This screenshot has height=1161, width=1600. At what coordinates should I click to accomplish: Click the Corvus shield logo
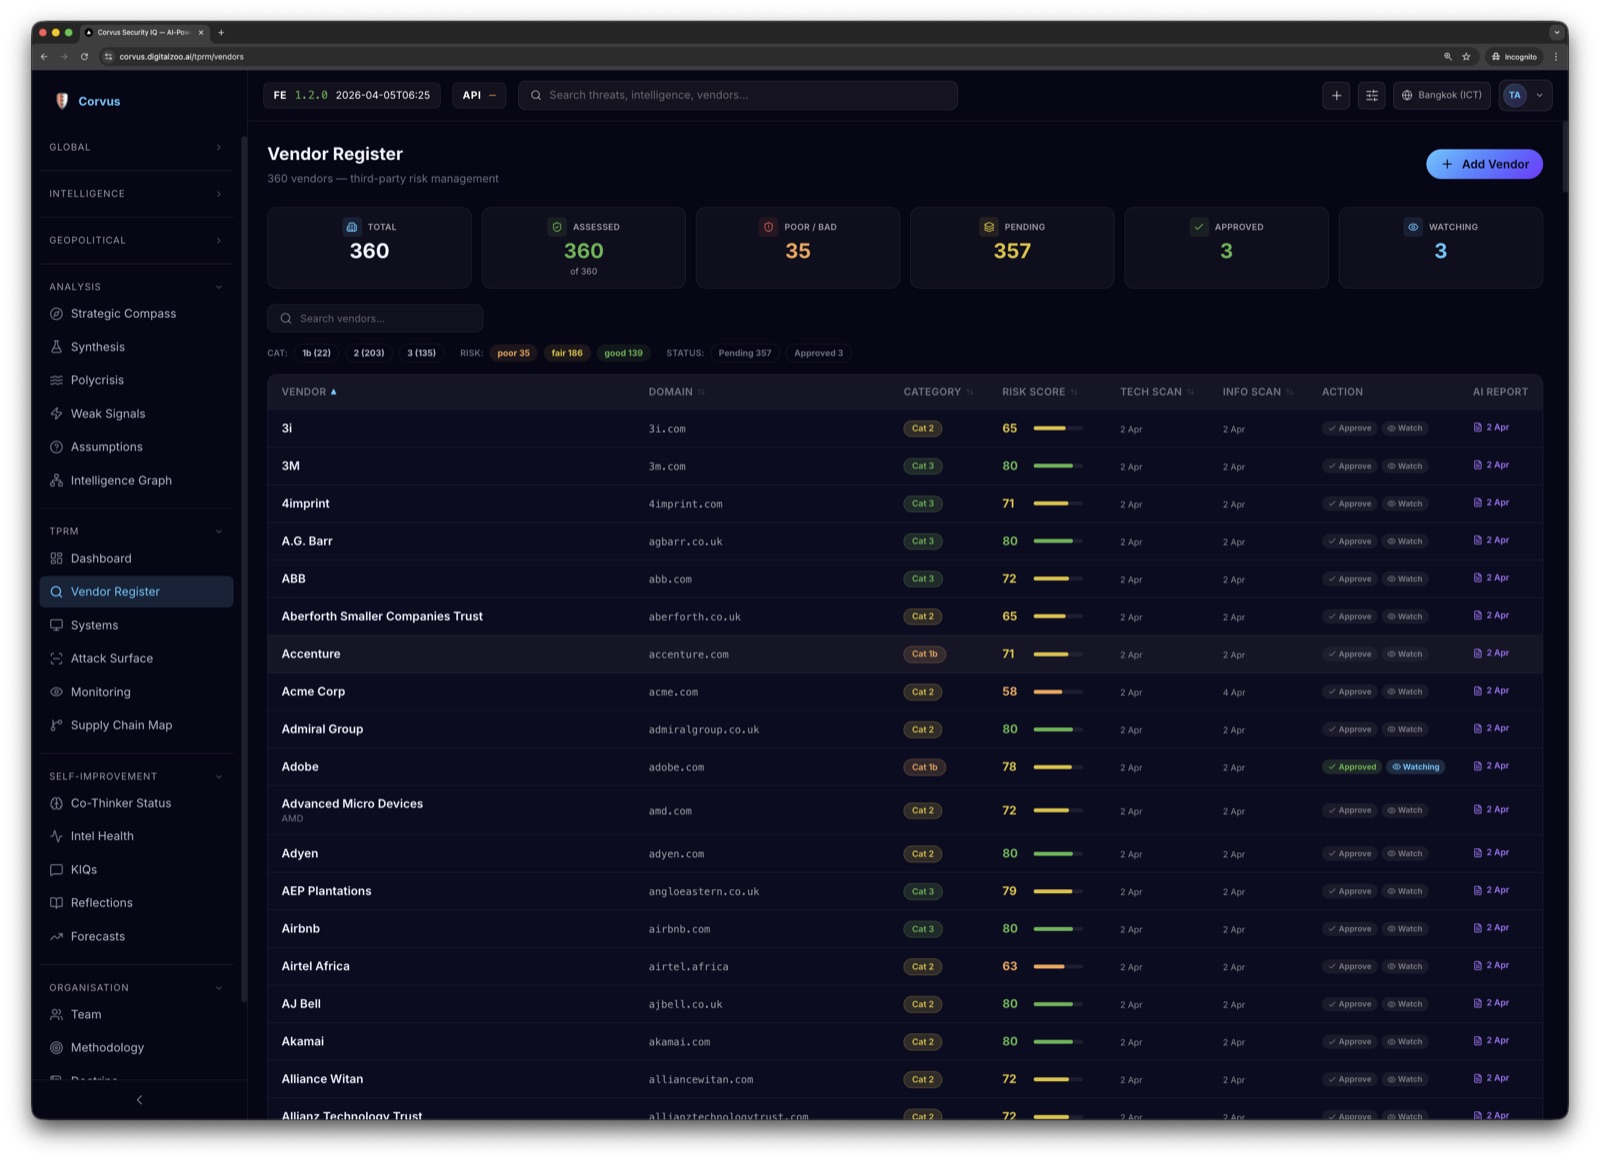pos(62,101)
